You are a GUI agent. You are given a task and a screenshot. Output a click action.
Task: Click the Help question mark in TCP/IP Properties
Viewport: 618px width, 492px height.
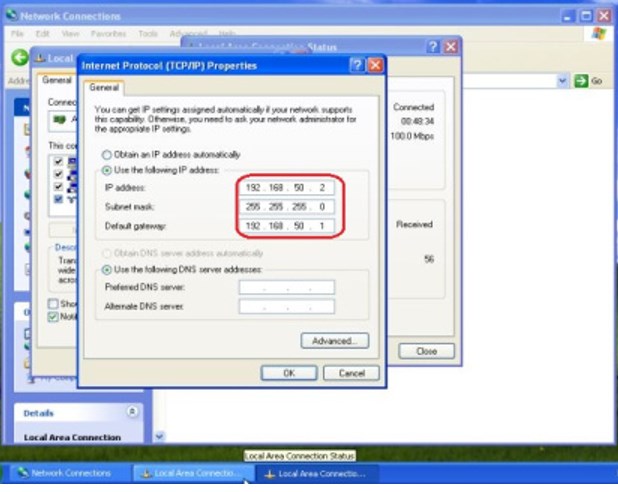pos(357,65)
